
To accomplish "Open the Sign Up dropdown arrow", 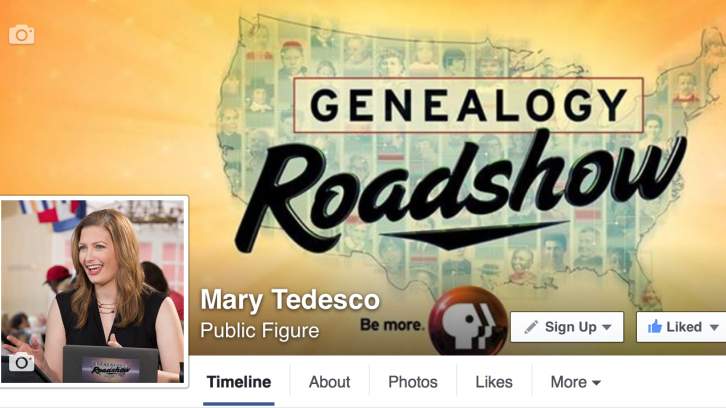I will point(606,327).
